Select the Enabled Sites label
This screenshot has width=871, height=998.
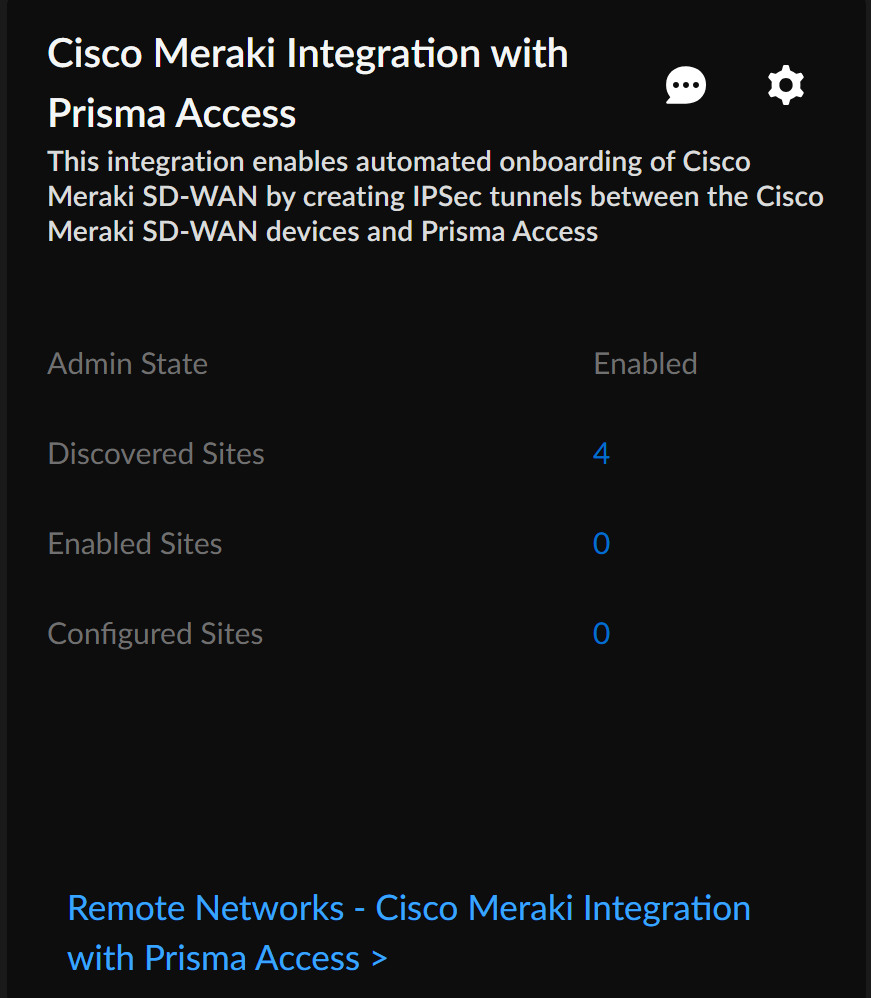135,544
